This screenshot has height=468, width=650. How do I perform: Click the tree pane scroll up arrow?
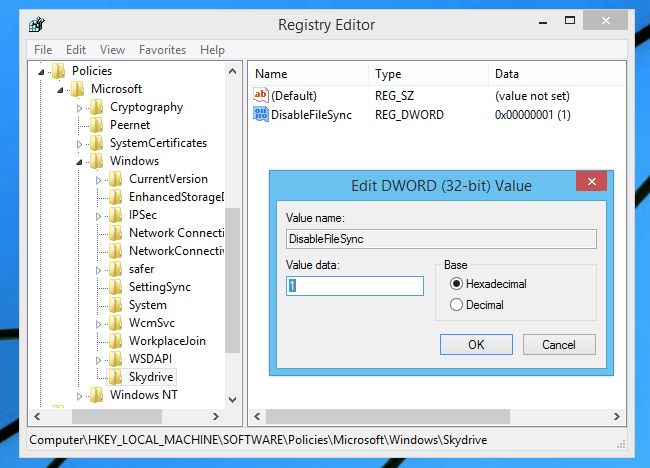click(233, 71)
